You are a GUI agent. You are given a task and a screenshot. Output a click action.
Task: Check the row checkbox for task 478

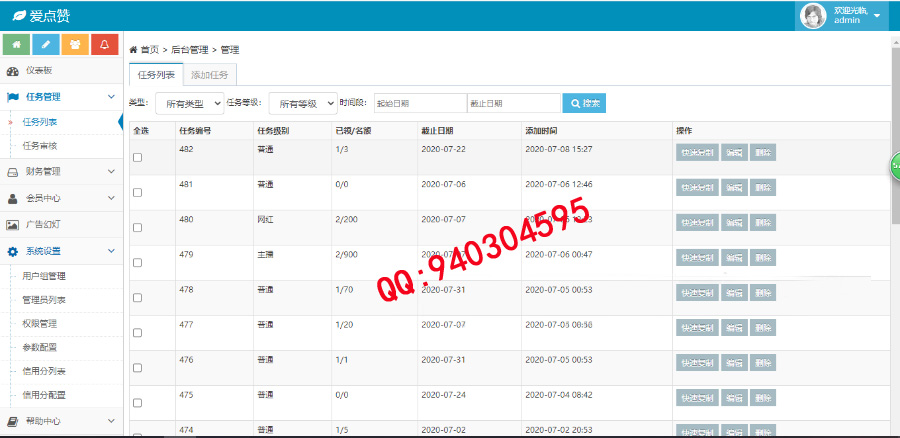pyautogui.click(x=138, y=298)
